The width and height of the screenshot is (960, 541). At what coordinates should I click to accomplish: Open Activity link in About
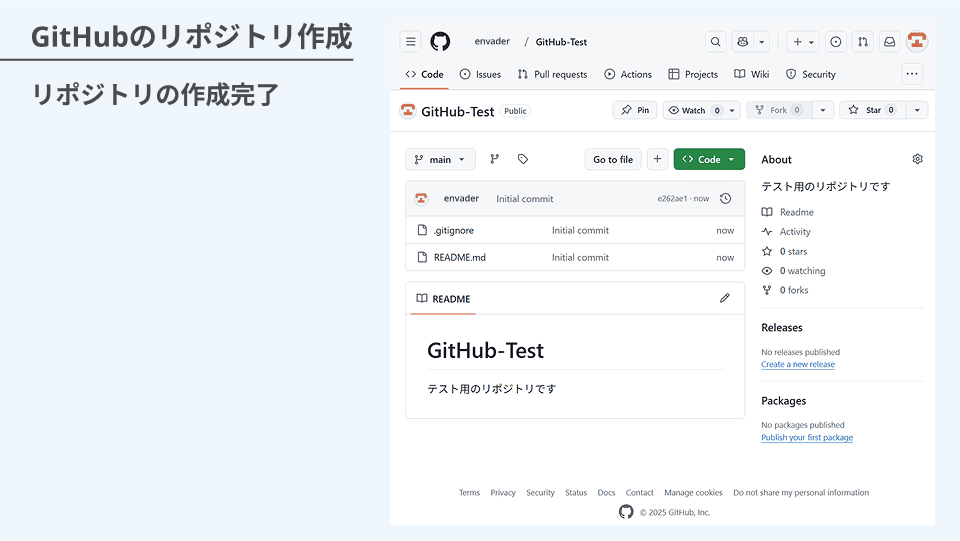point(786,232)
